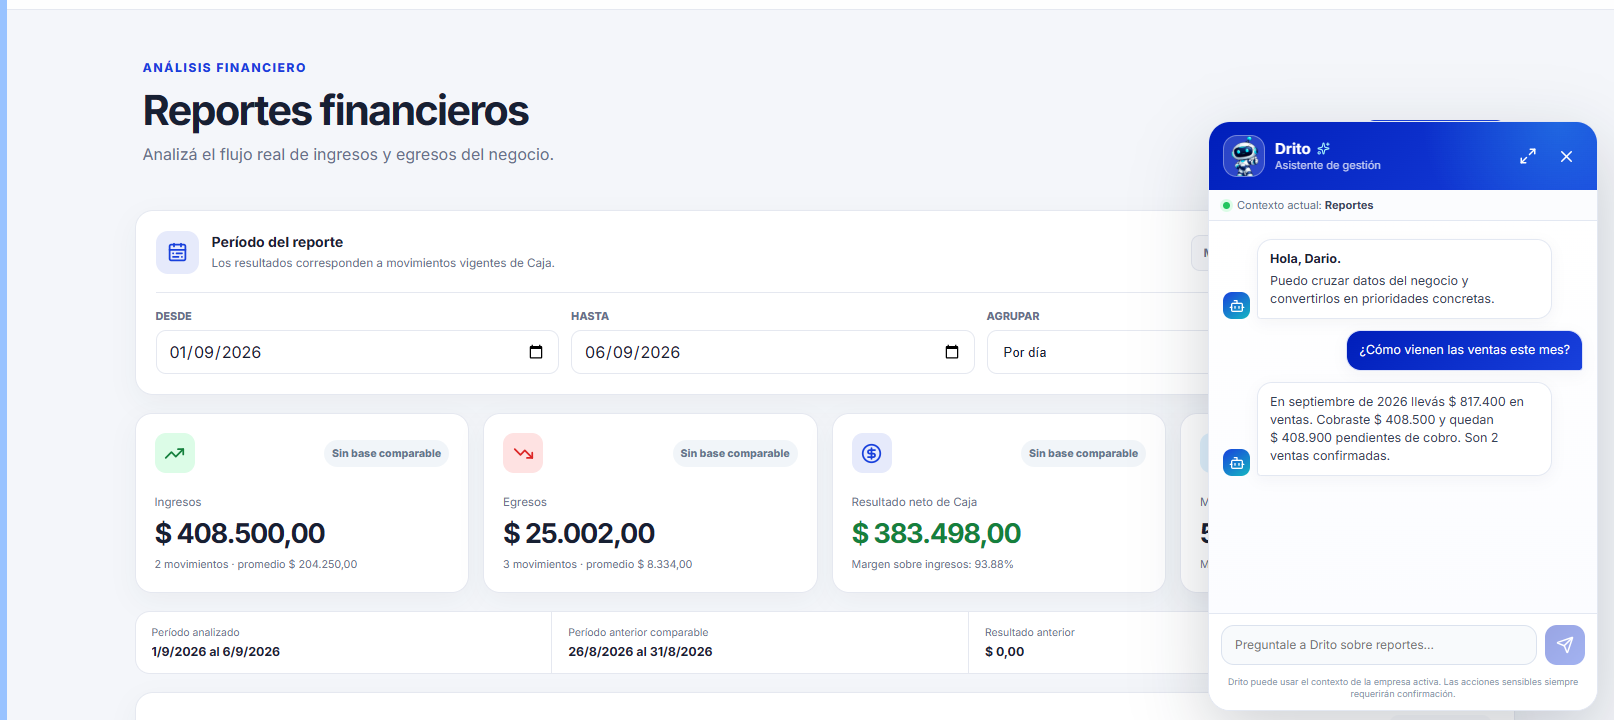Screen dimensions: 1614x720
Task: Send the message to Drito
Action: 1565,645
